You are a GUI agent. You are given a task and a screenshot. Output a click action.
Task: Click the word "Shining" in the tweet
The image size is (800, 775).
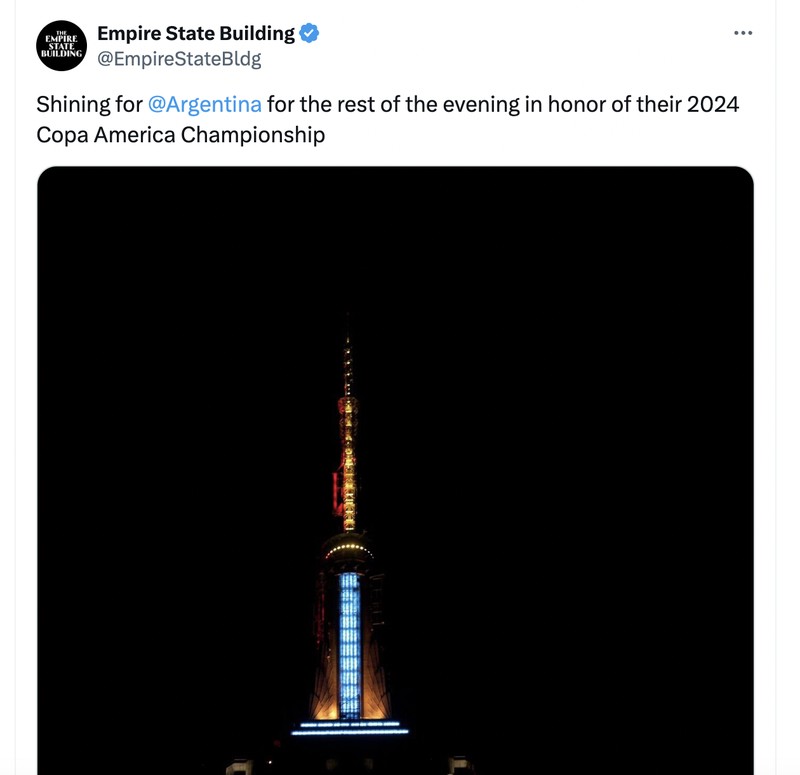tap(74, 104)
